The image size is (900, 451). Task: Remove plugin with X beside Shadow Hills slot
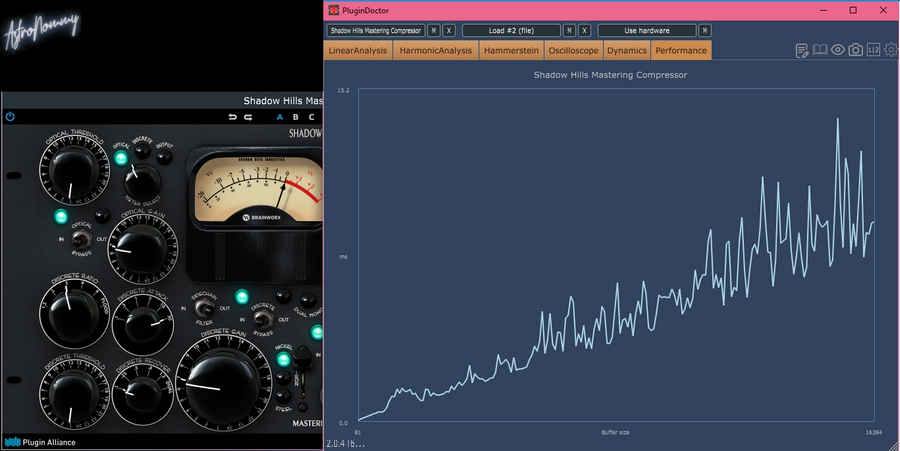point(449,30)
